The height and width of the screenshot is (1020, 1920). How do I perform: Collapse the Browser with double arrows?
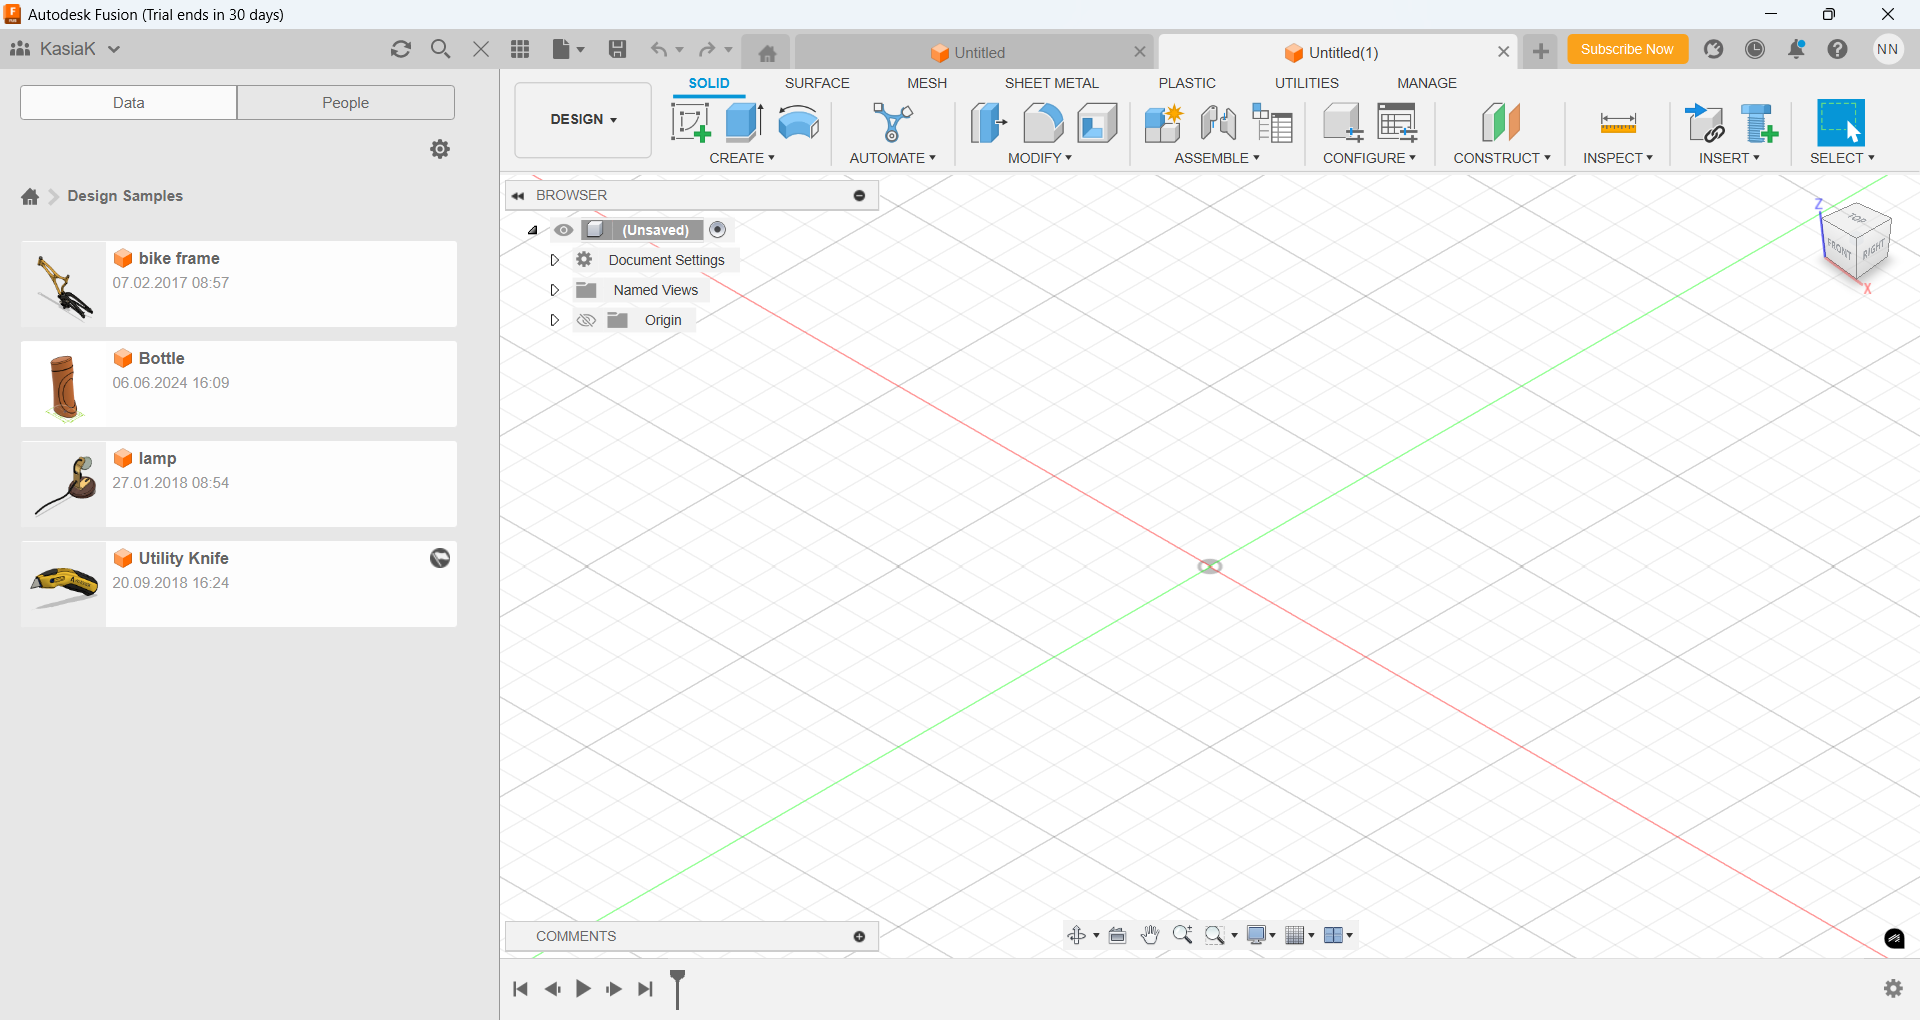click(518, 195)
